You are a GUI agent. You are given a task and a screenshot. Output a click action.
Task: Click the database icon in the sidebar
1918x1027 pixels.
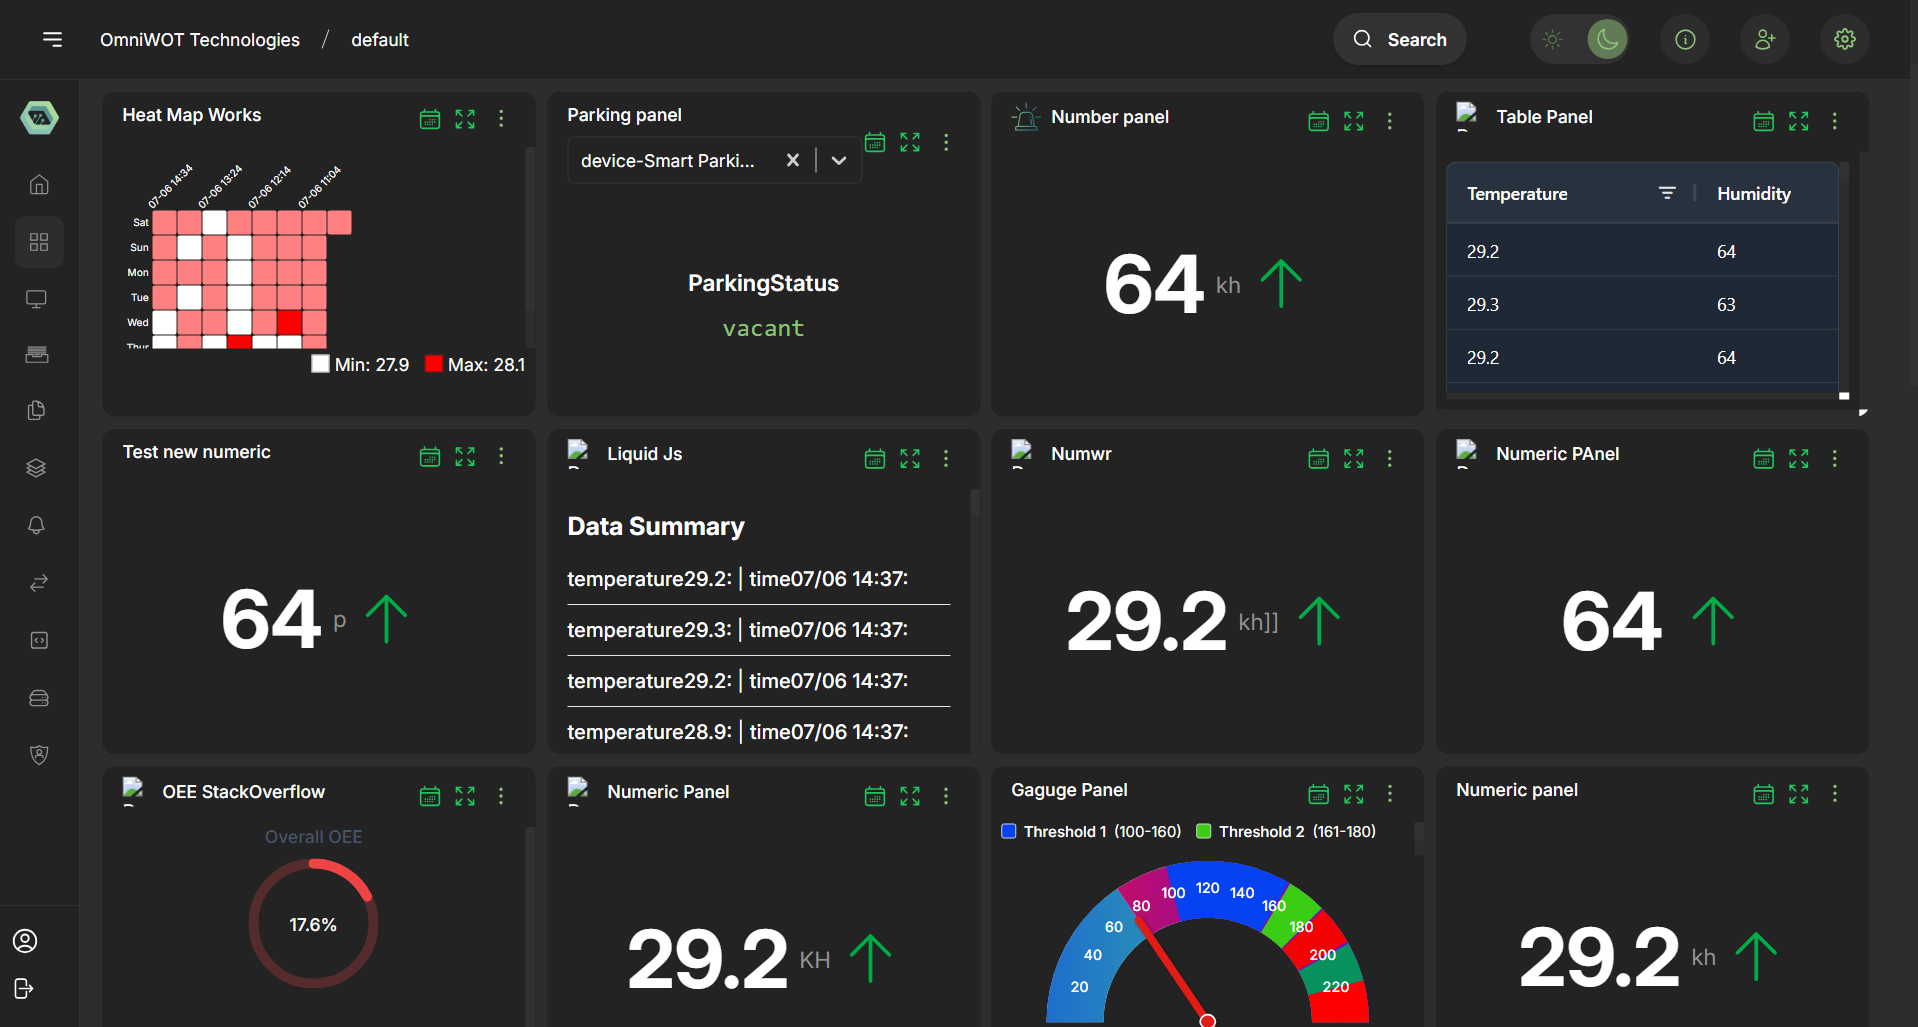click(x=39, y=697)
